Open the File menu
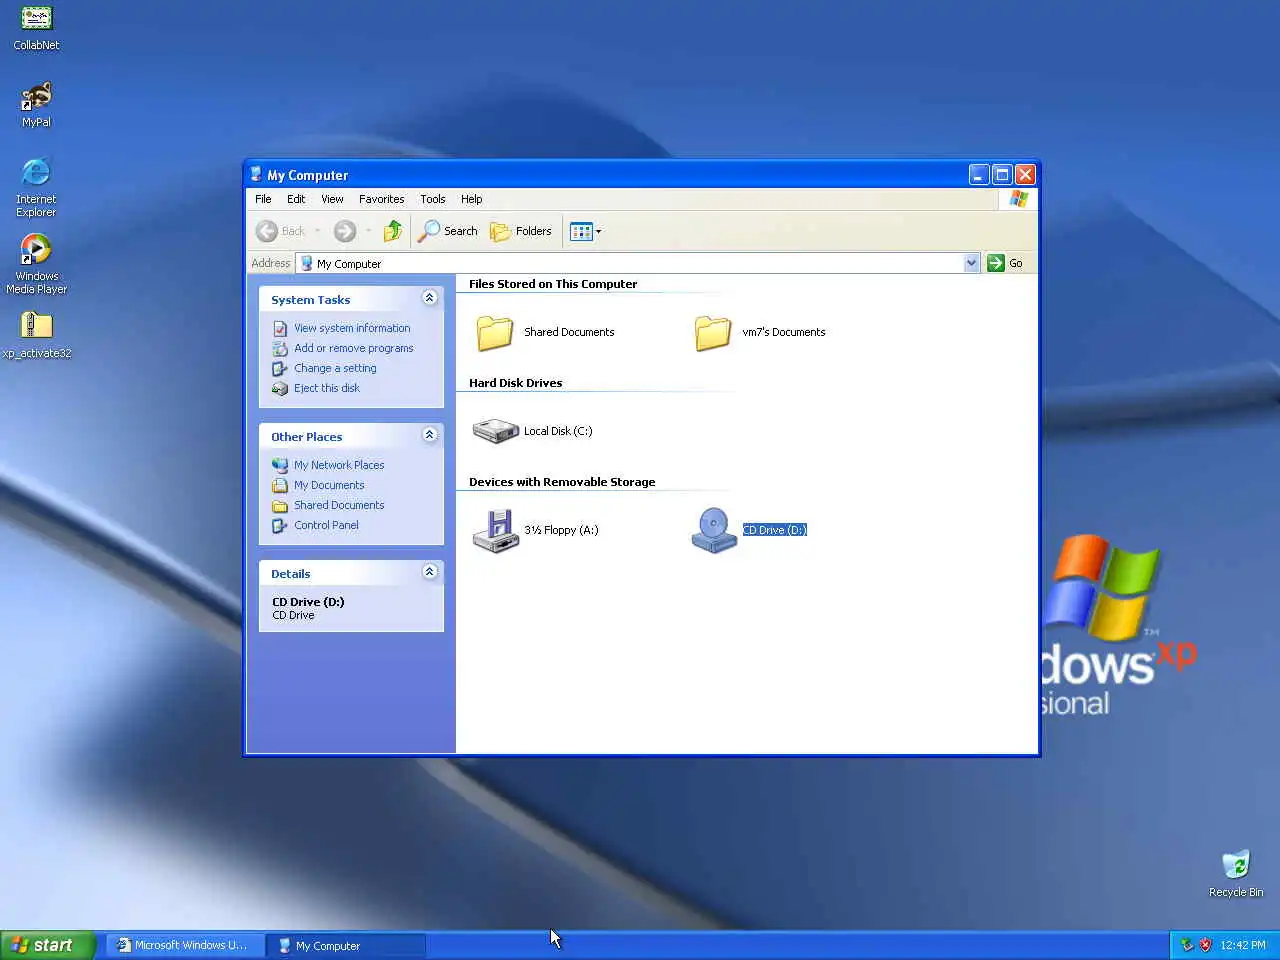 pyautogui.click(x=263, y=199)
